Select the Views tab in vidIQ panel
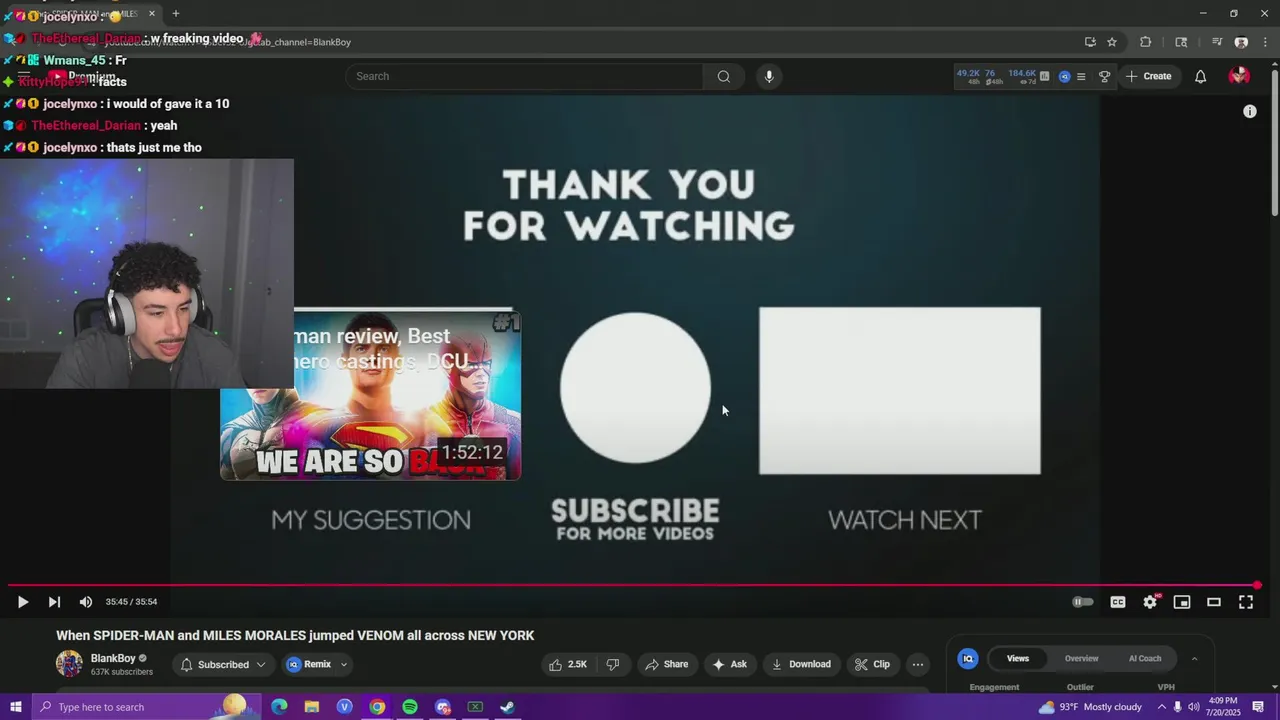Viewport: 1280px width, 720px height. coord(1018,658)
